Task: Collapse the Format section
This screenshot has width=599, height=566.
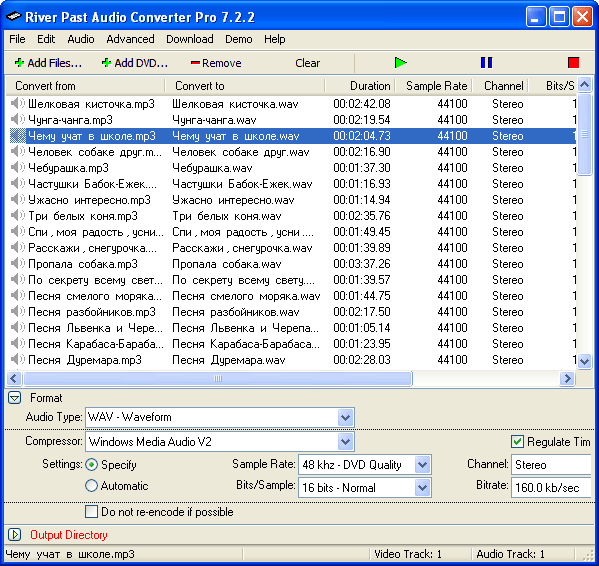Action: coord(15,398)
